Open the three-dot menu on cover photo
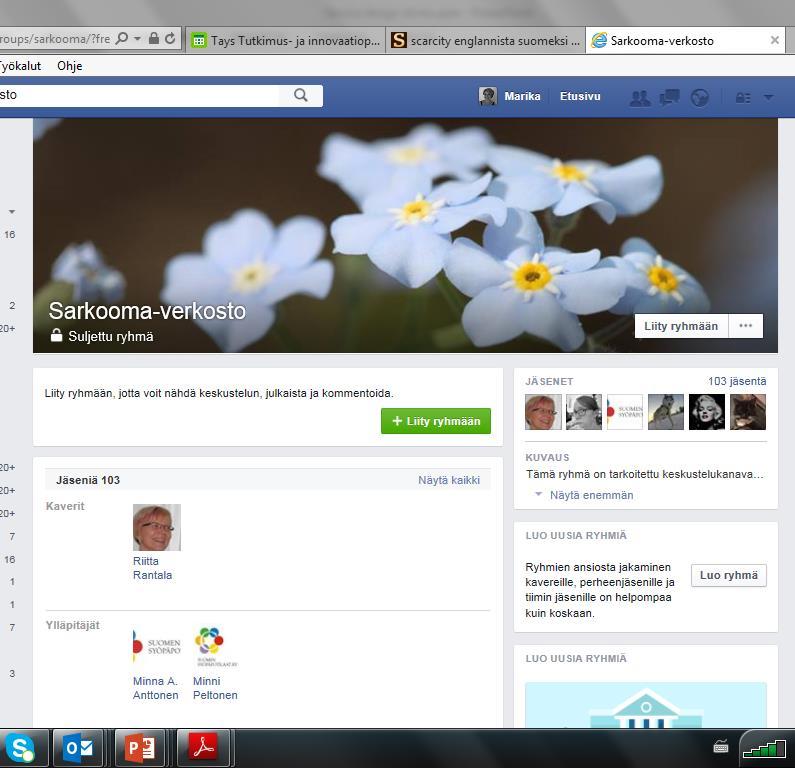Image resolution: width=795 pixels, height=768 pixels. pyautogui.click(x=746, y=326)
